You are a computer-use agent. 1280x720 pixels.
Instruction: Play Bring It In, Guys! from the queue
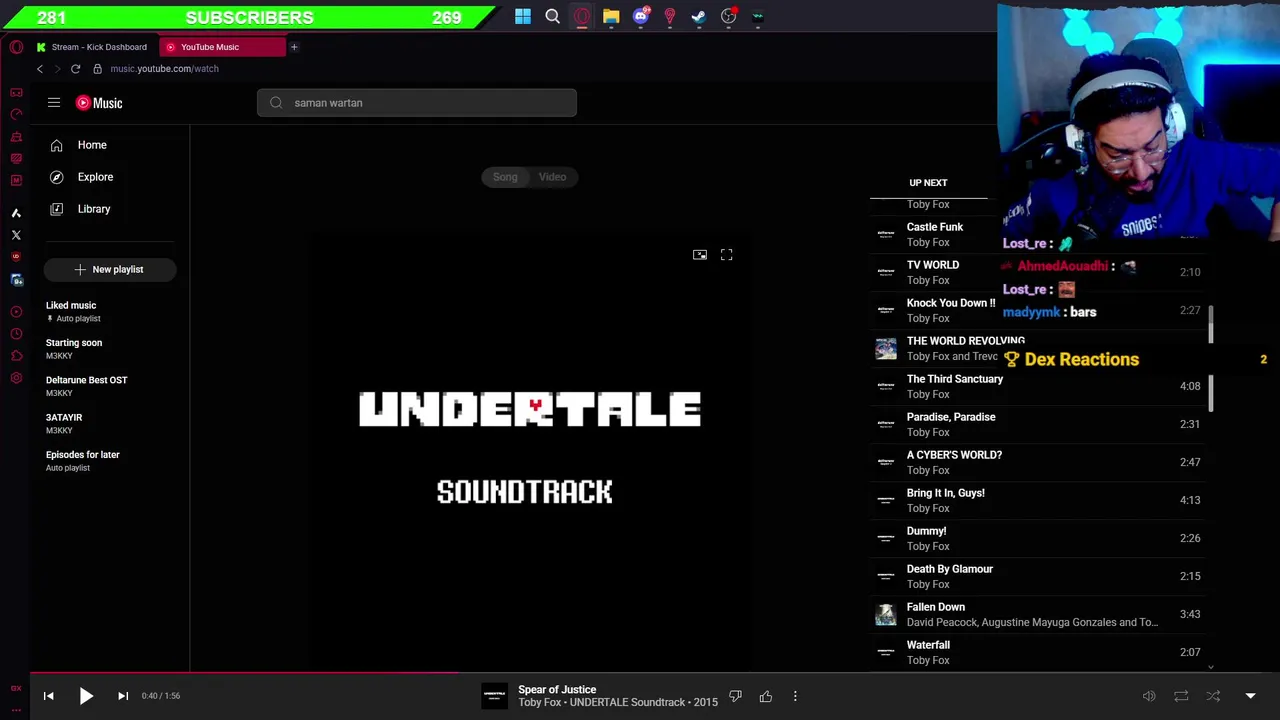1038,500
